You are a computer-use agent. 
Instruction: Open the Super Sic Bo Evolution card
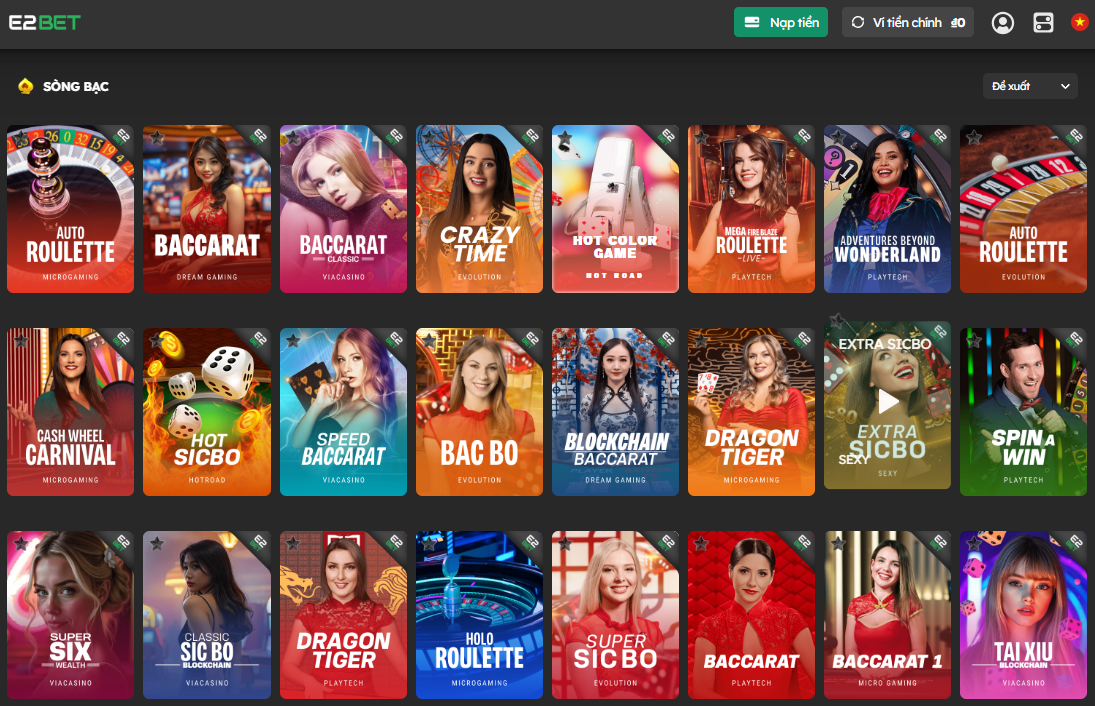(x=615, y=615)
